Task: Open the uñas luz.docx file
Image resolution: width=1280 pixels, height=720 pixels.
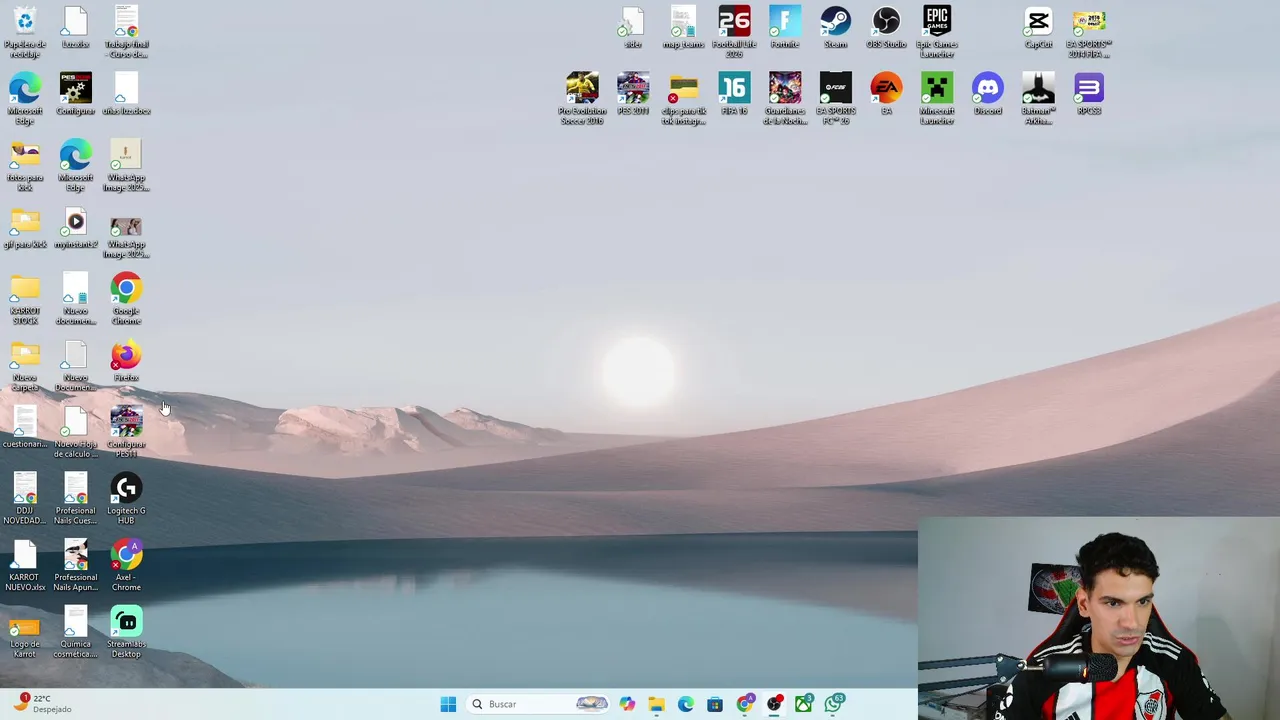Action: (126, 93)
